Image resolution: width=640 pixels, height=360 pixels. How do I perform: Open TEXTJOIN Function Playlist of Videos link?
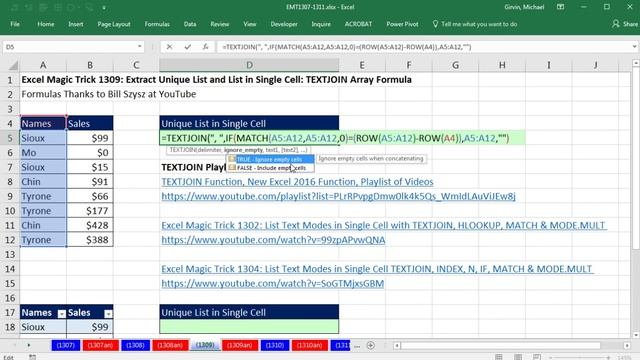click(x=297, y=182)
